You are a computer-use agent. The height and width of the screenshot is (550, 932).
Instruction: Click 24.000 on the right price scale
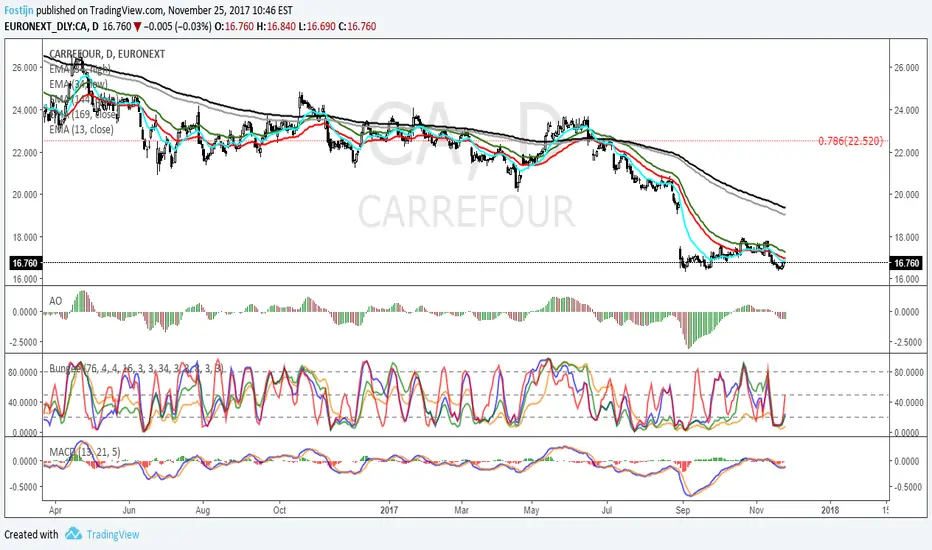pos(906,110)
